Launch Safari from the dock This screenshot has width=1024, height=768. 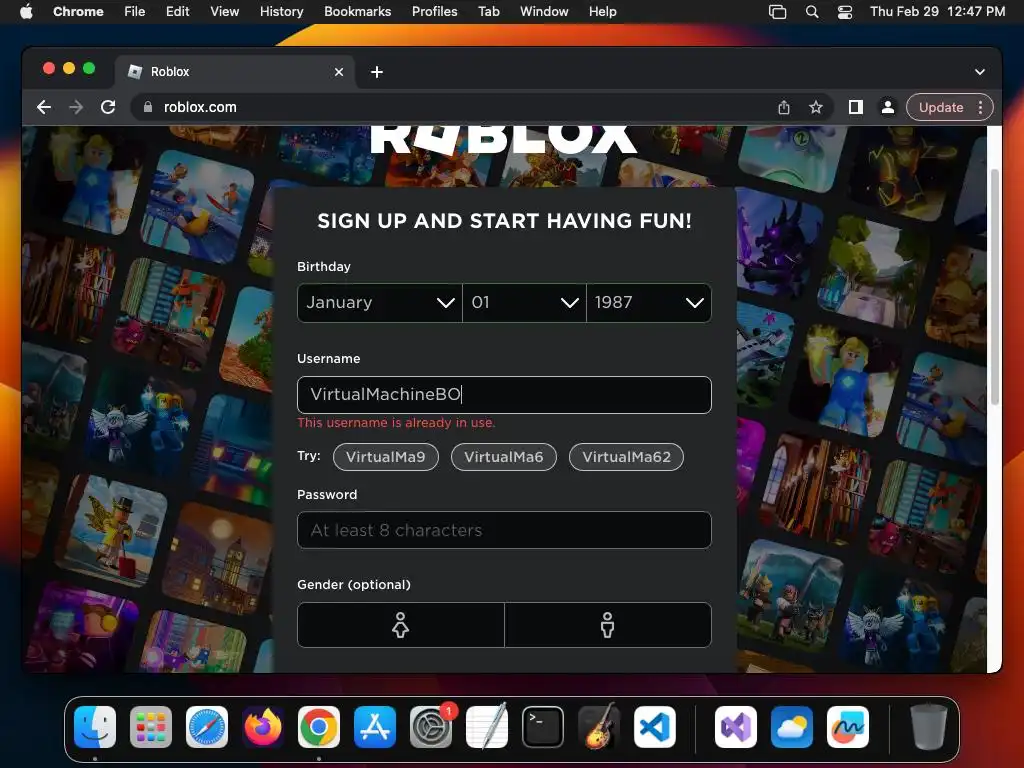[x=207, y=727]
